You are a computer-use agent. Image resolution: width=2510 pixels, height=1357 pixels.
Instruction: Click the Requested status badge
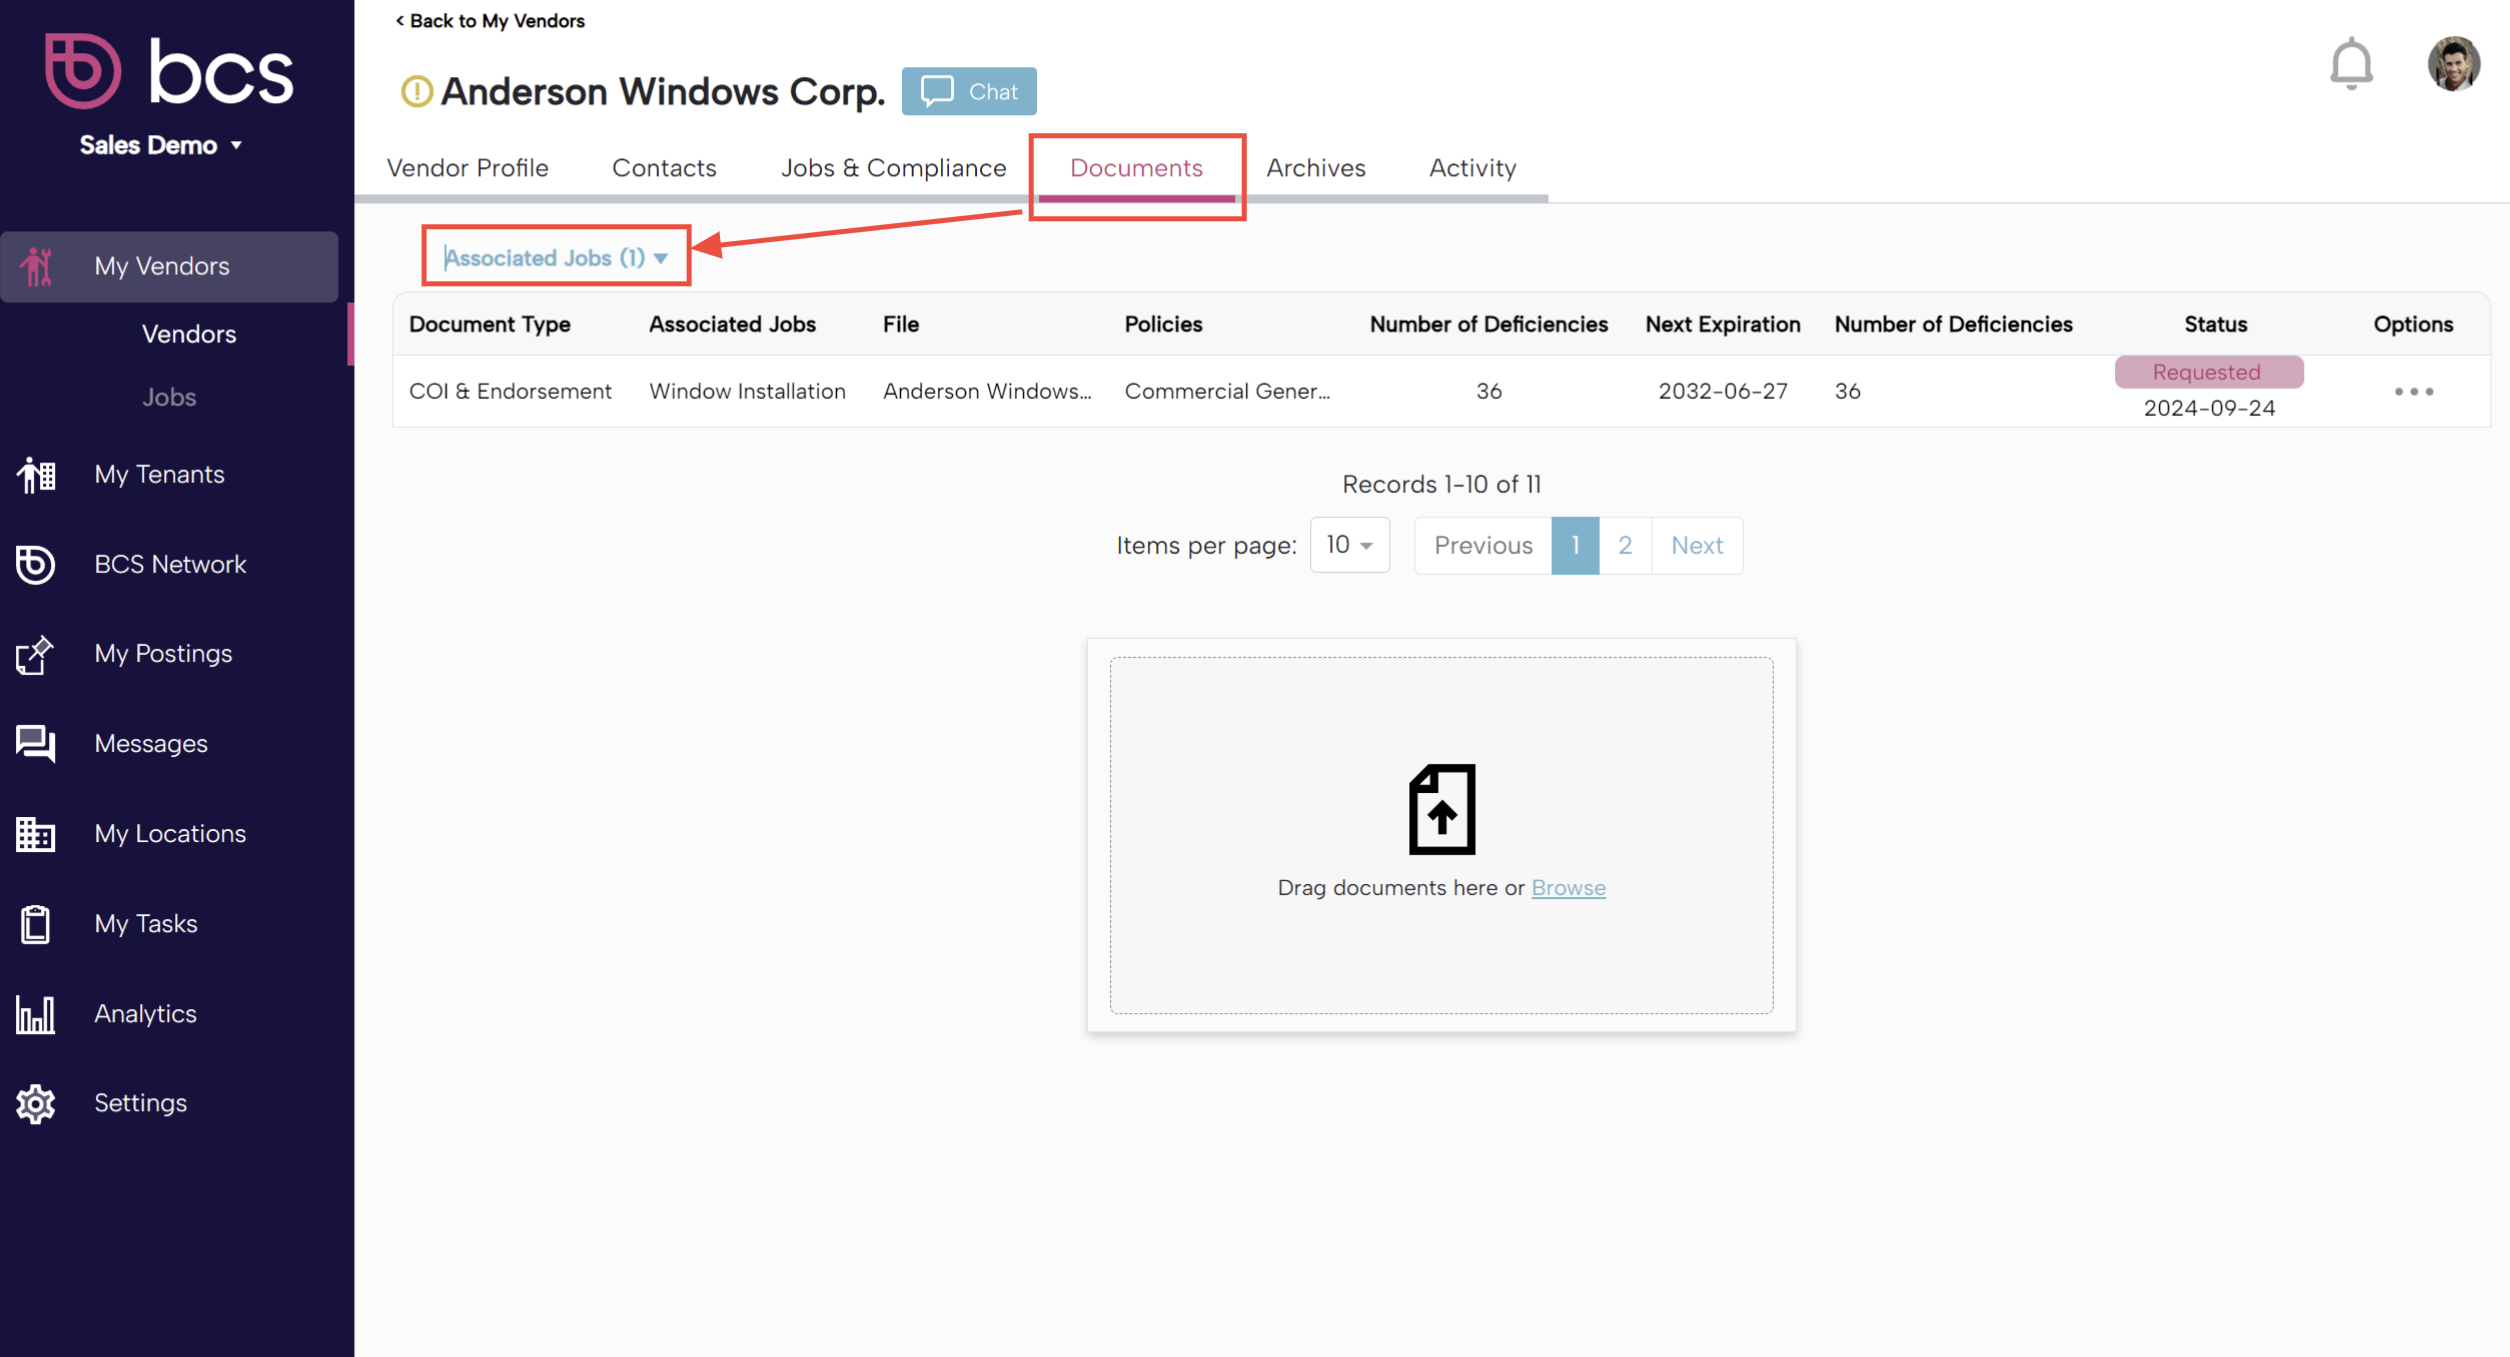tap(2208, 372)
